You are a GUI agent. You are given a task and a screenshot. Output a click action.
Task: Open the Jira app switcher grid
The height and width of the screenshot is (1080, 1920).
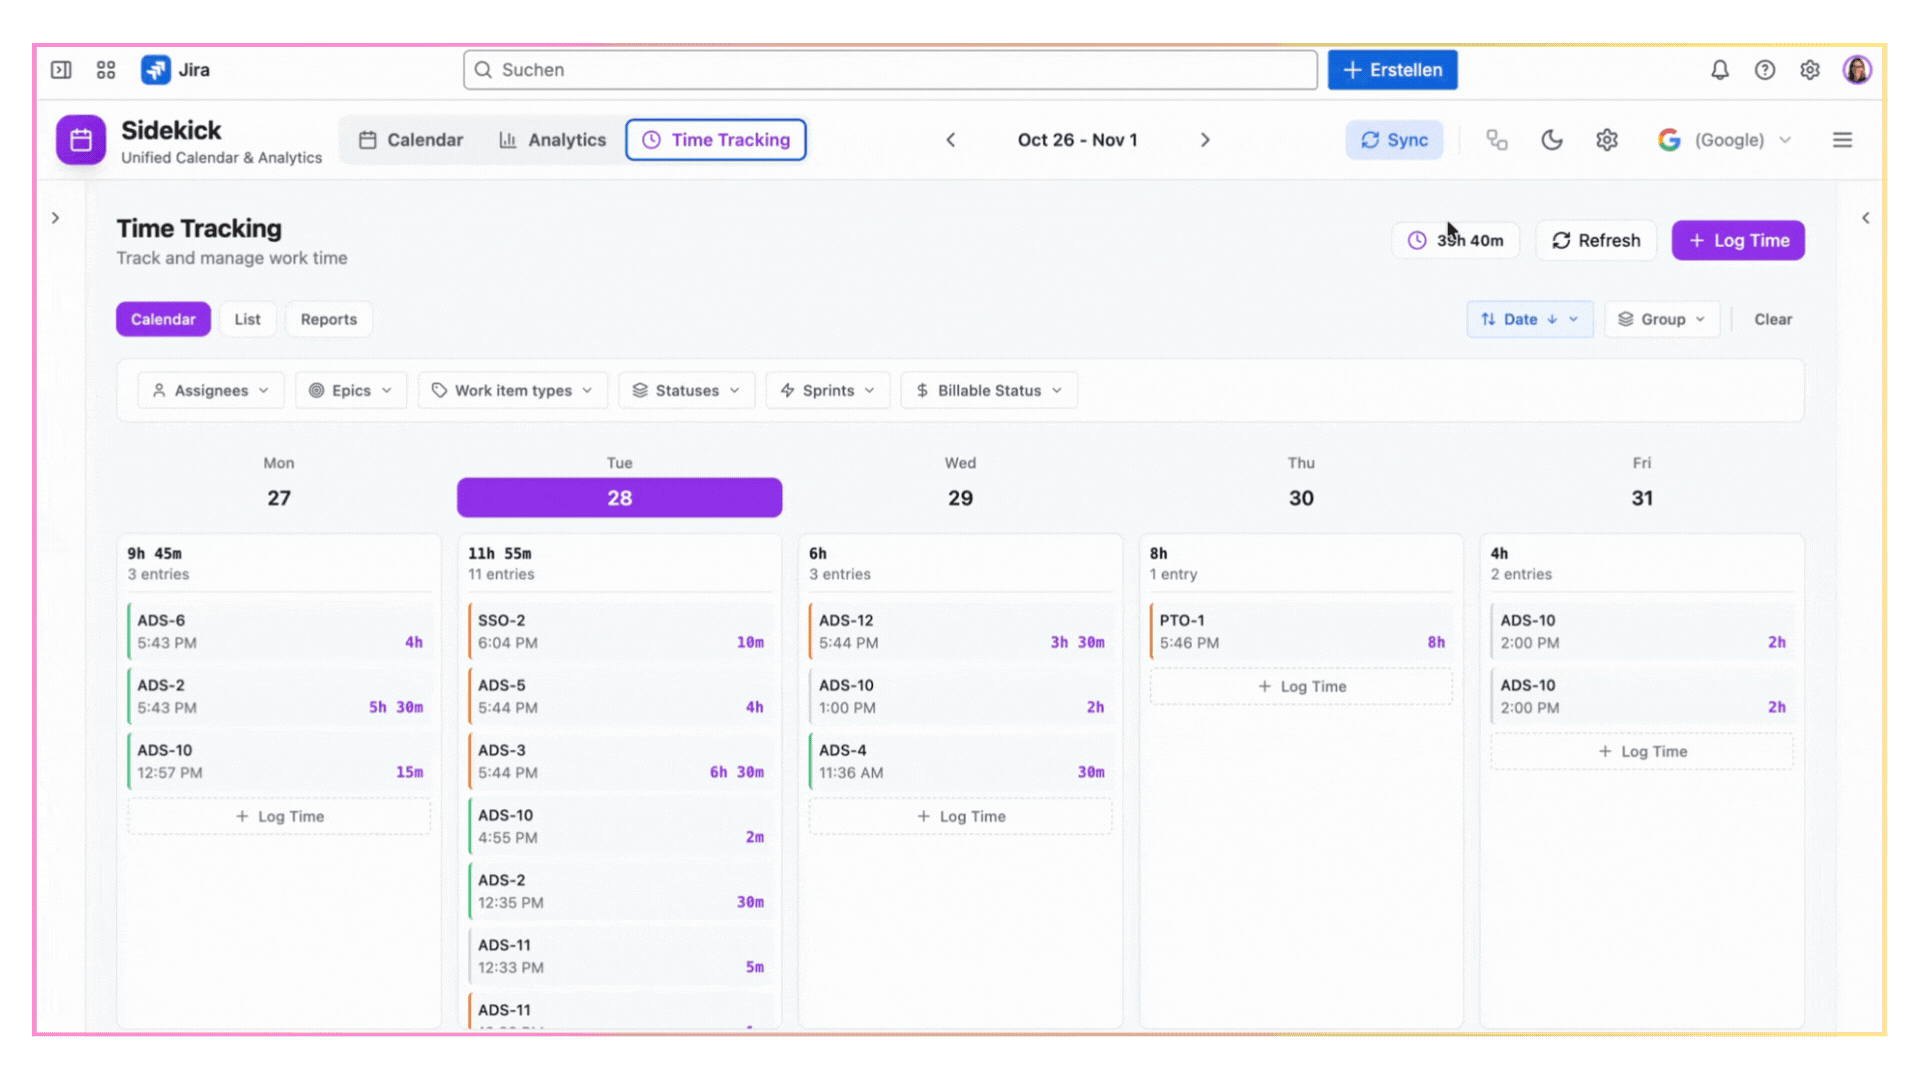click(106, 70)
